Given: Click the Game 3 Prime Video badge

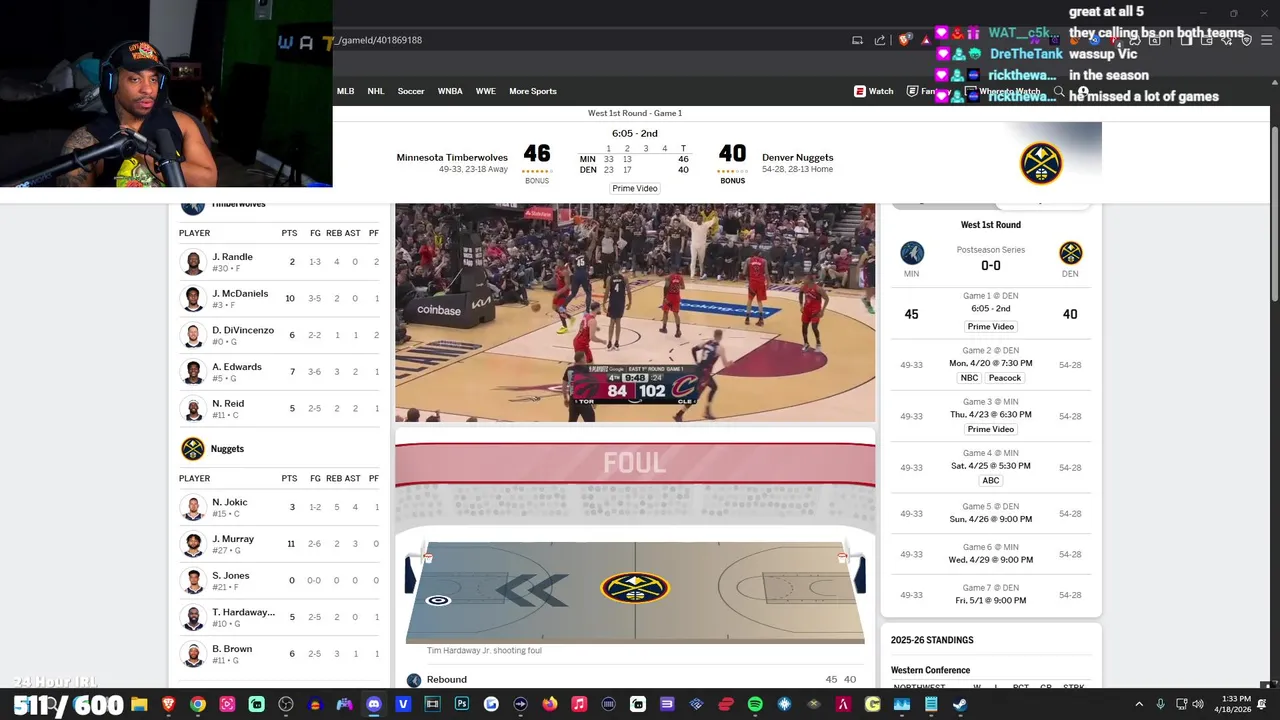Looking at the screenshot, I should pyautogui.click(x=991, y=429).
